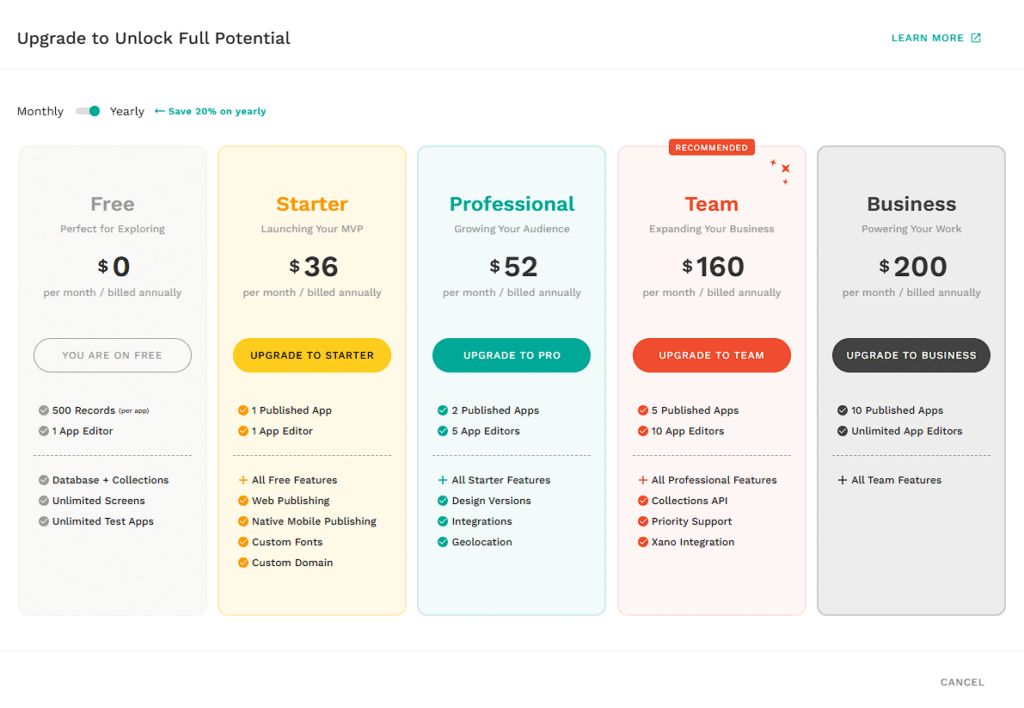Screen dimensions: 1024x708
Task: Click the Upgrade to Pro button
Action: (x=511, y=355)
